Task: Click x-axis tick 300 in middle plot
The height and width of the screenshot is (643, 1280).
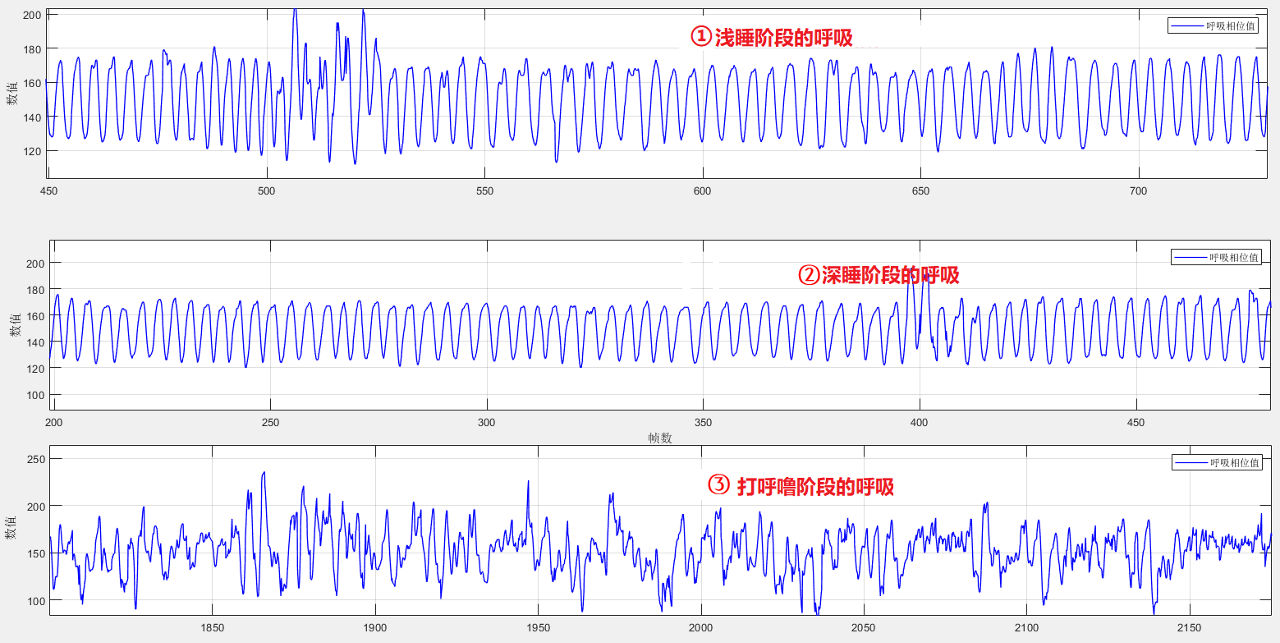Action: (x=487, y=423)
